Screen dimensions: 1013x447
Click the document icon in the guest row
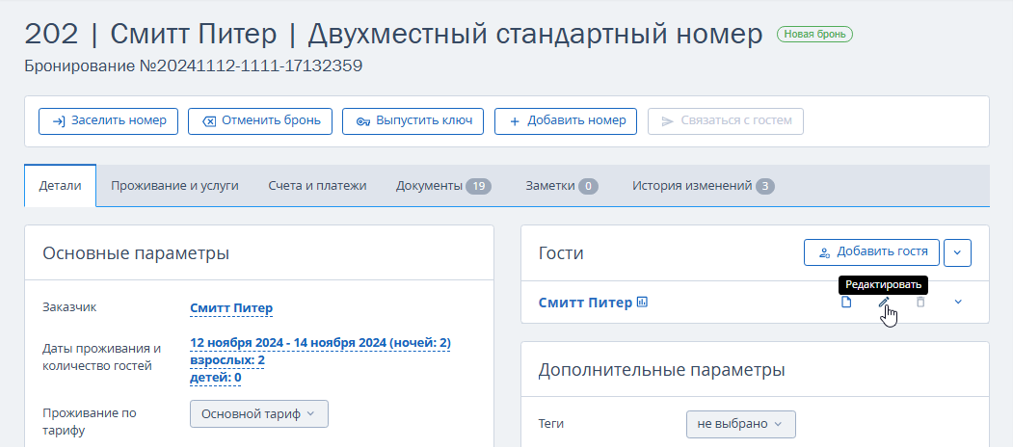(846, 303)
